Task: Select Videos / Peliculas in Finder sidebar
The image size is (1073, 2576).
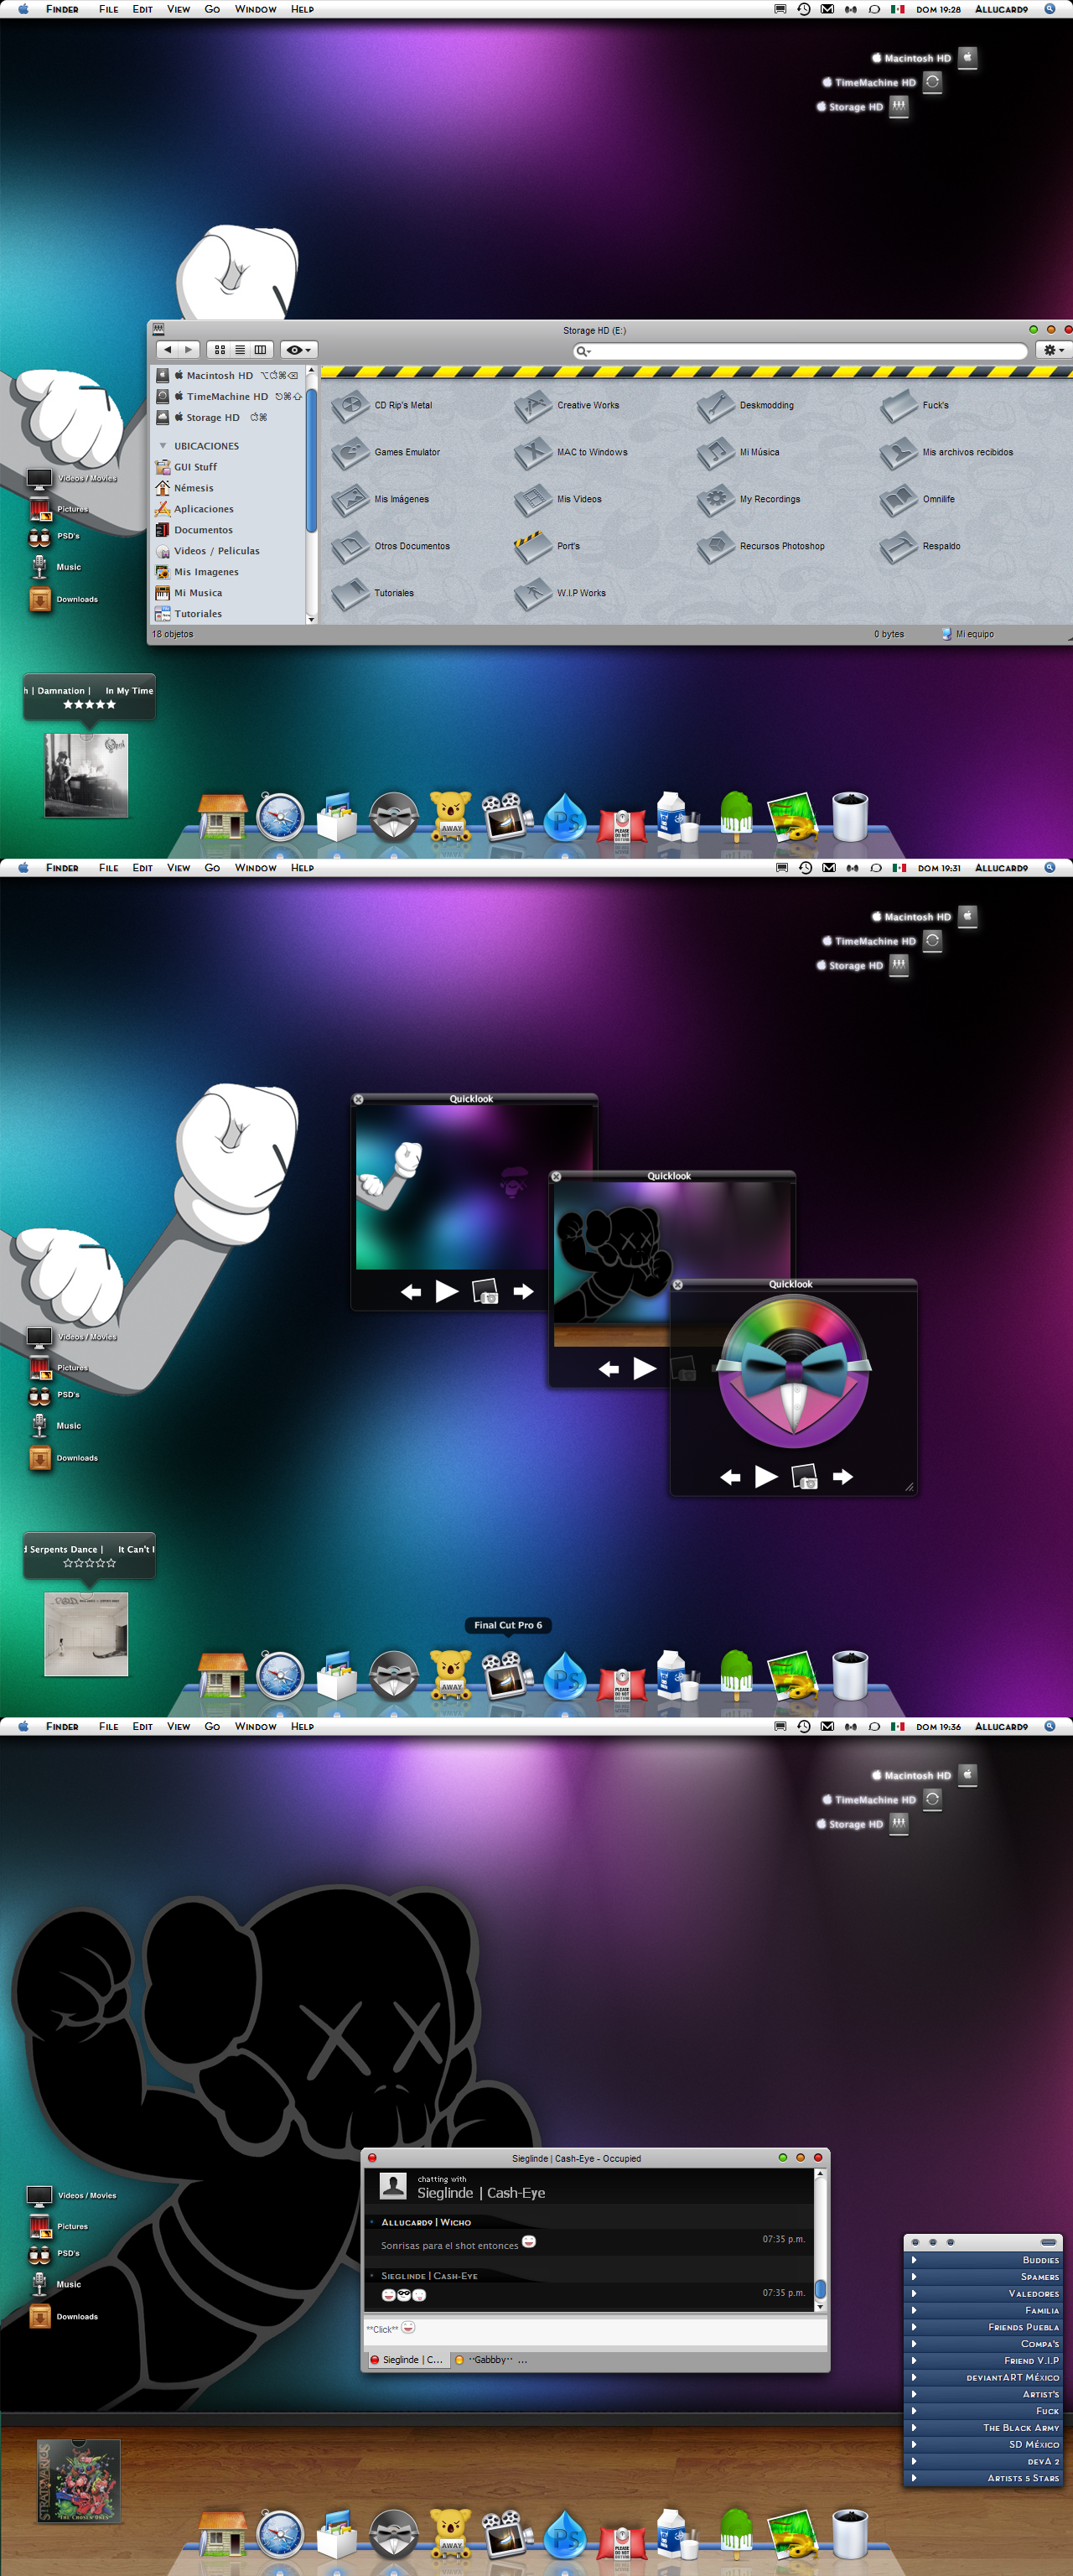Action: click(208, 551)
